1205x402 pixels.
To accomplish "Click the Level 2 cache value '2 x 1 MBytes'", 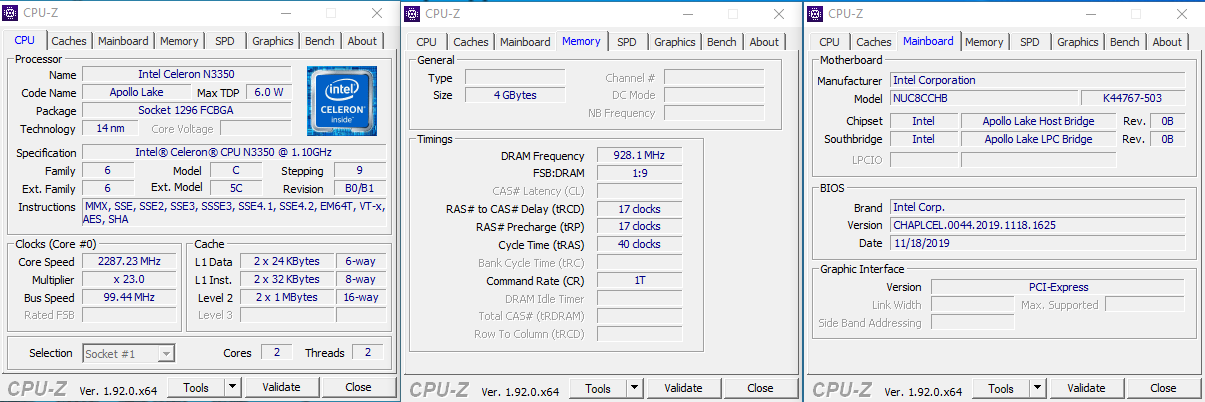I will coord(287,298).
